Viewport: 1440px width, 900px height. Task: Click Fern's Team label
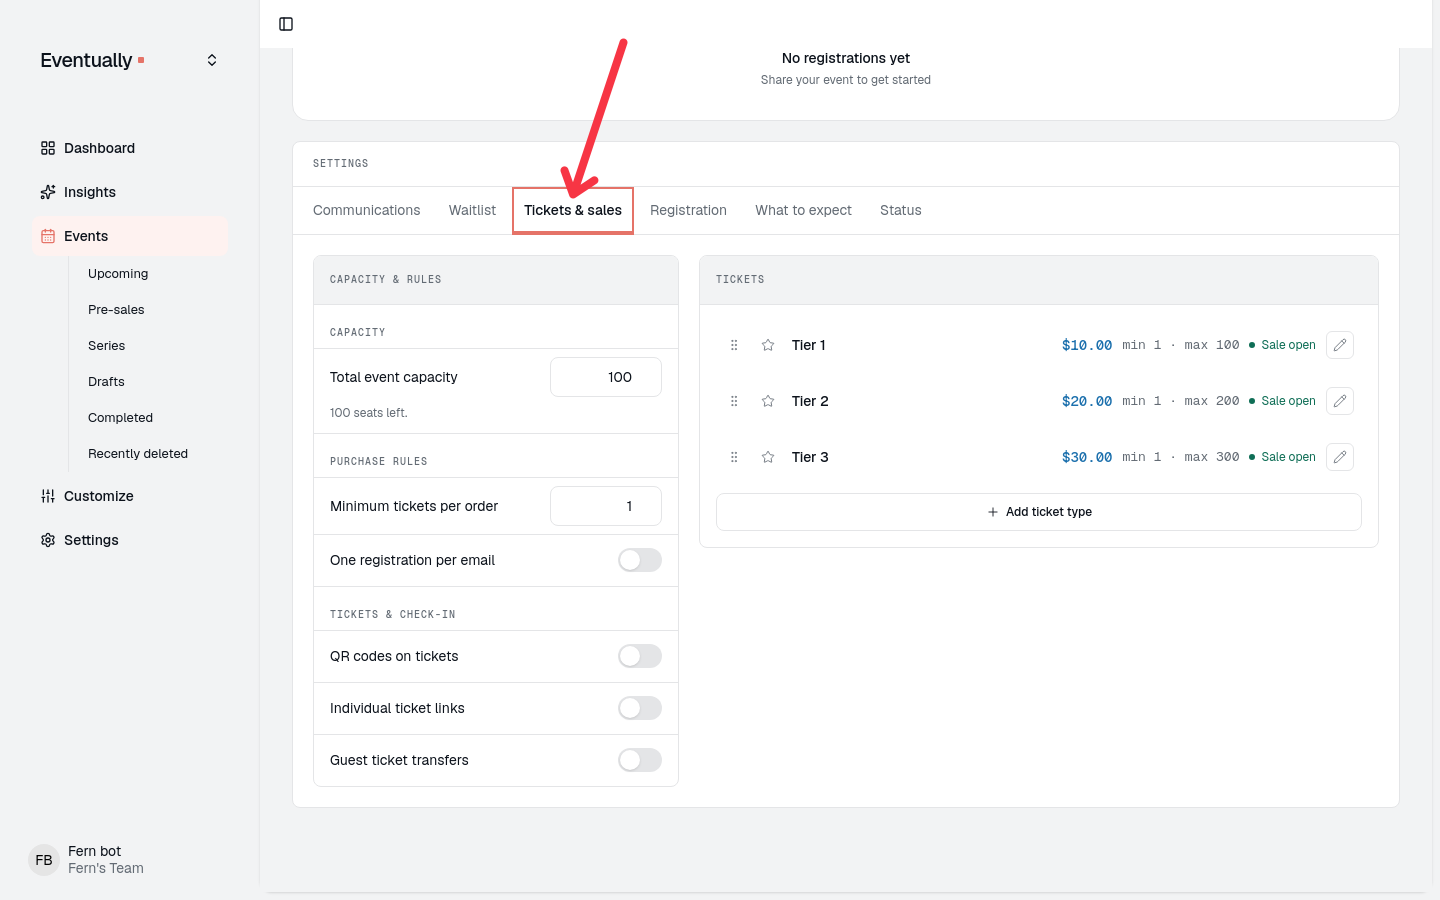tap(106, 868)
